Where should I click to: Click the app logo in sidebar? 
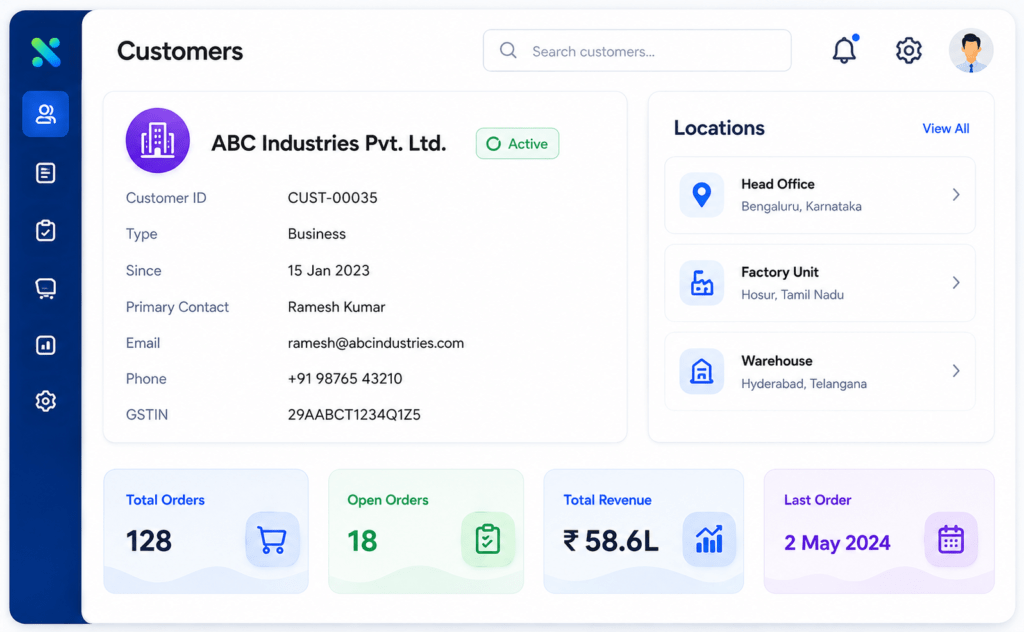click(x=46, y=52)
